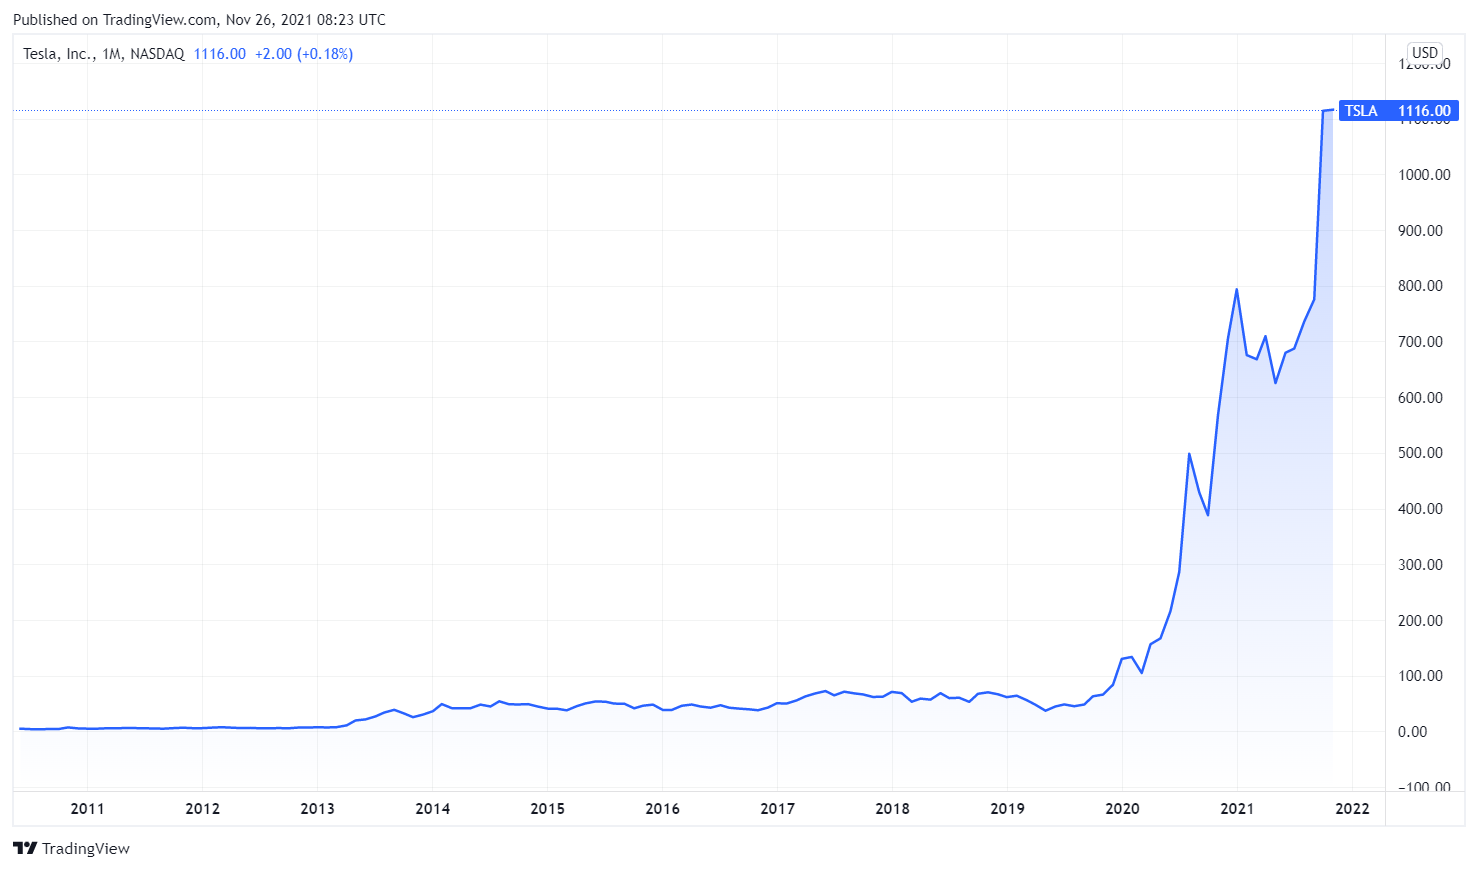Click the TradingView logo icon

(25, 848)
